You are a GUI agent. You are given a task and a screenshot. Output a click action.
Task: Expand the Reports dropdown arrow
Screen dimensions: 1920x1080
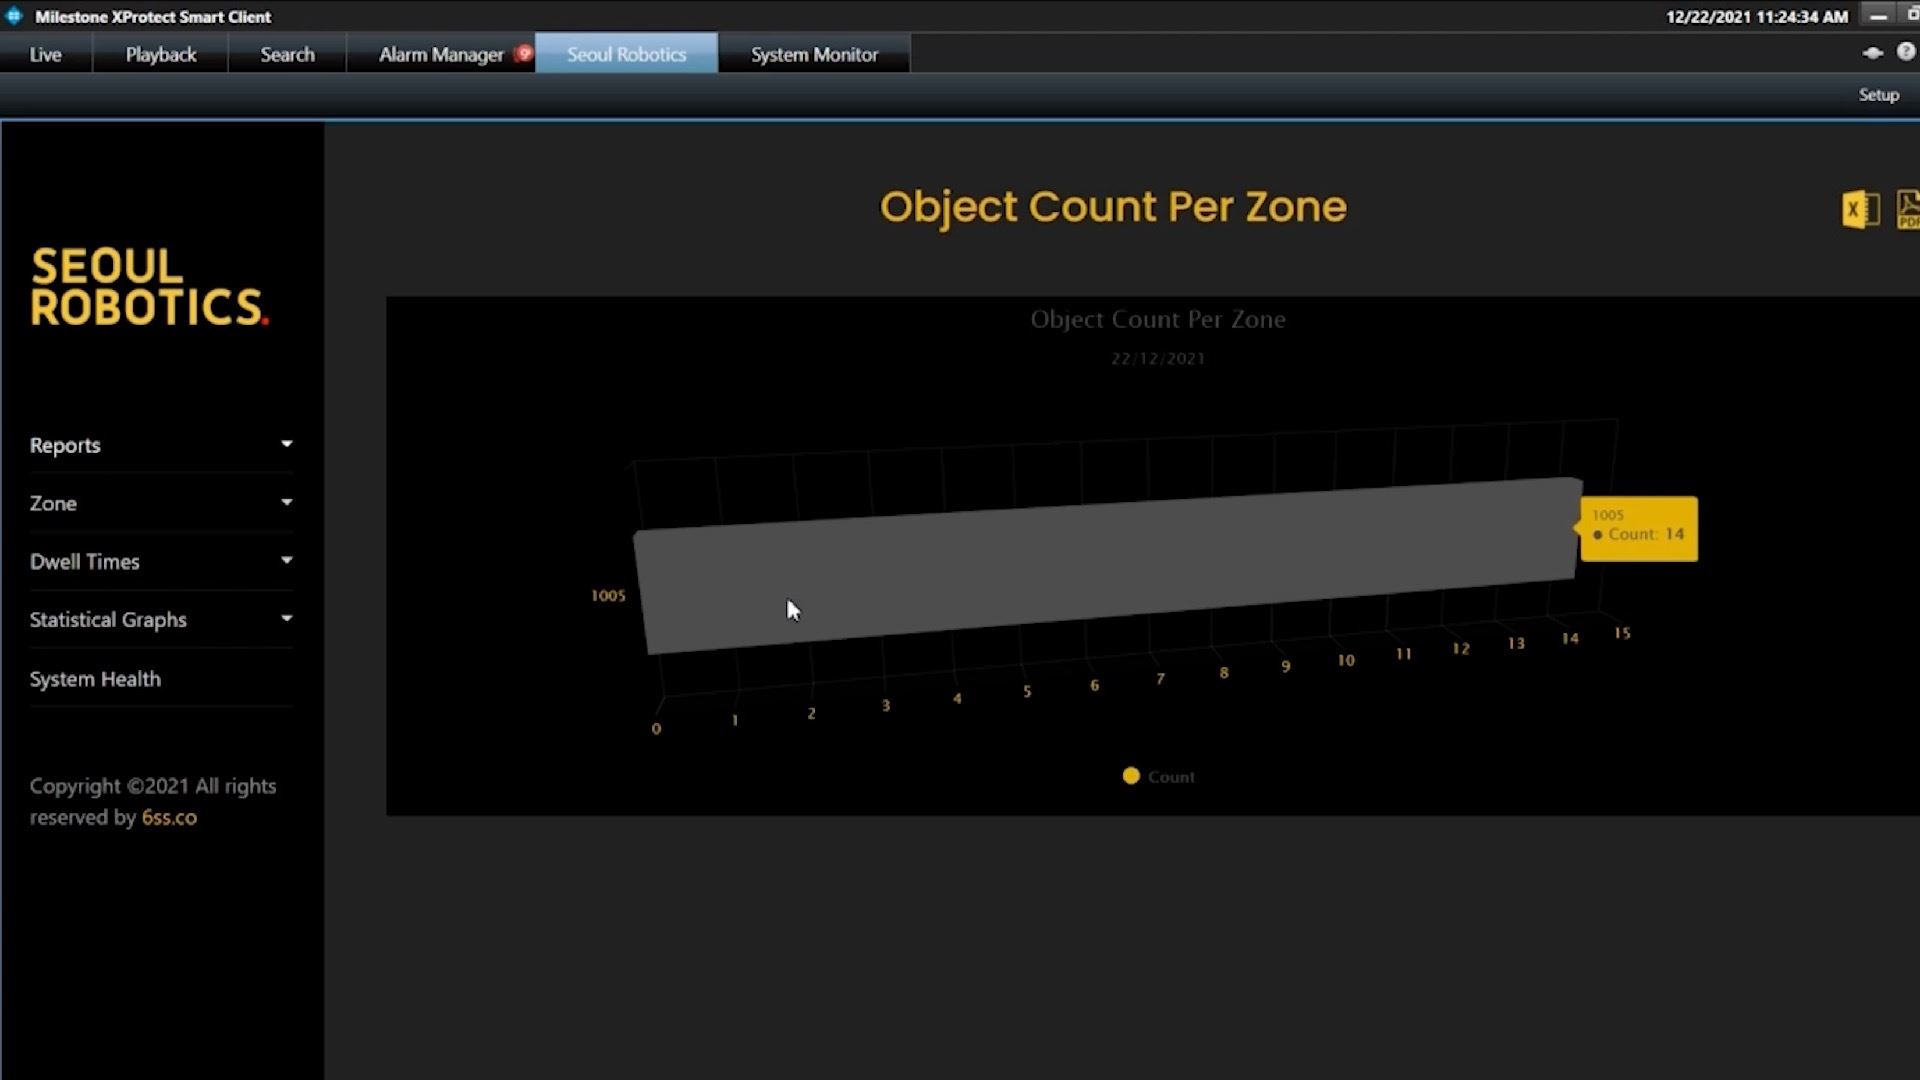click(287, 444)
